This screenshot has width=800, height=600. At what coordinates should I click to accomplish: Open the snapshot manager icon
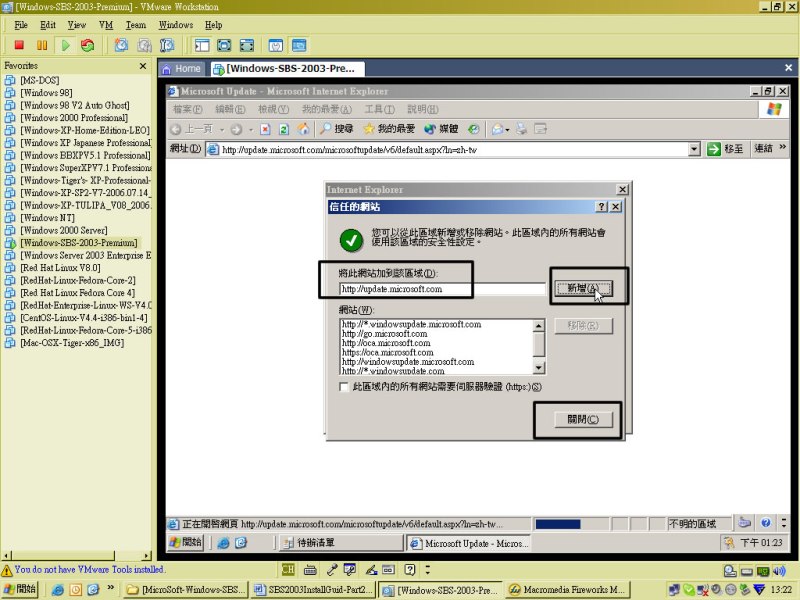(167, 45)
